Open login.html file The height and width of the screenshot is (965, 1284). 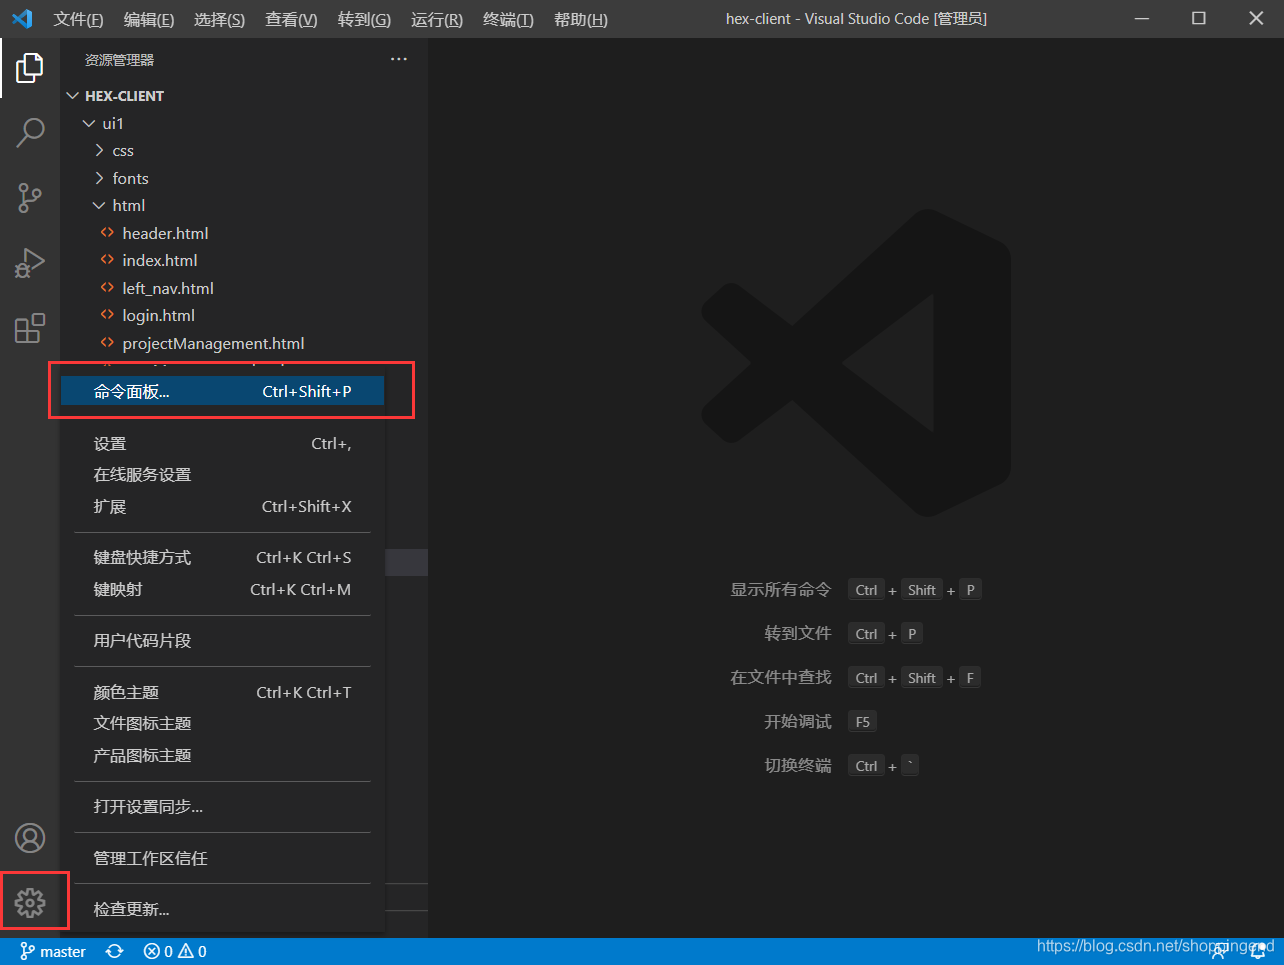pyautogui.click(x=245, y=315)
